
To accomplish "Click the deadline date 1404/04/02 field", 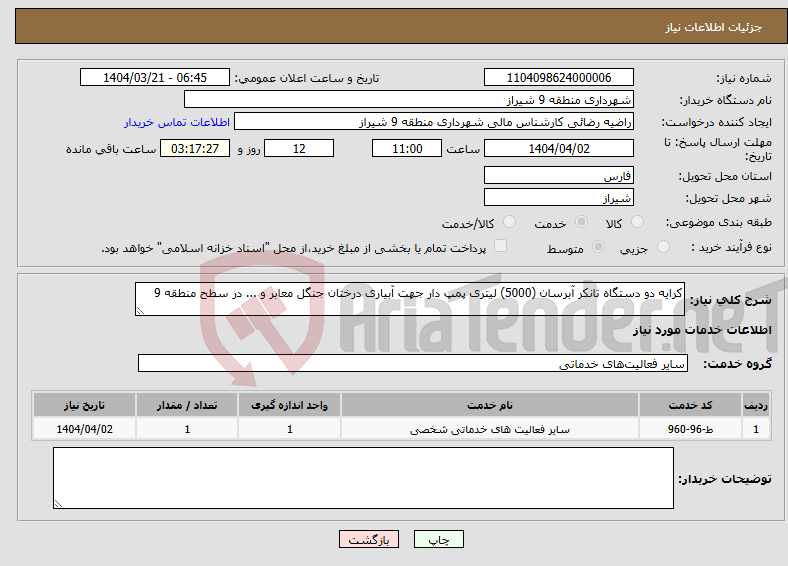I will pyautogui.click(x=558, y=148).
